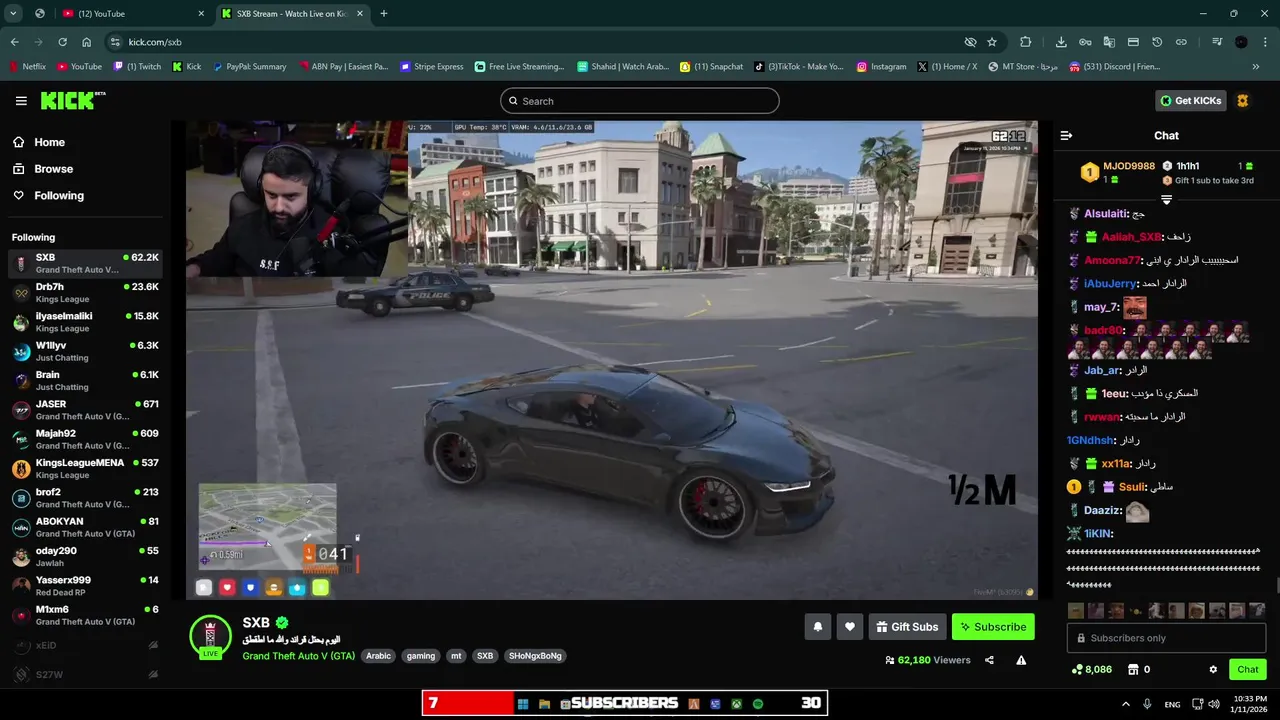Click the Windows Start button
Viewport: 1280px width, 720px height.
point(522,704)
